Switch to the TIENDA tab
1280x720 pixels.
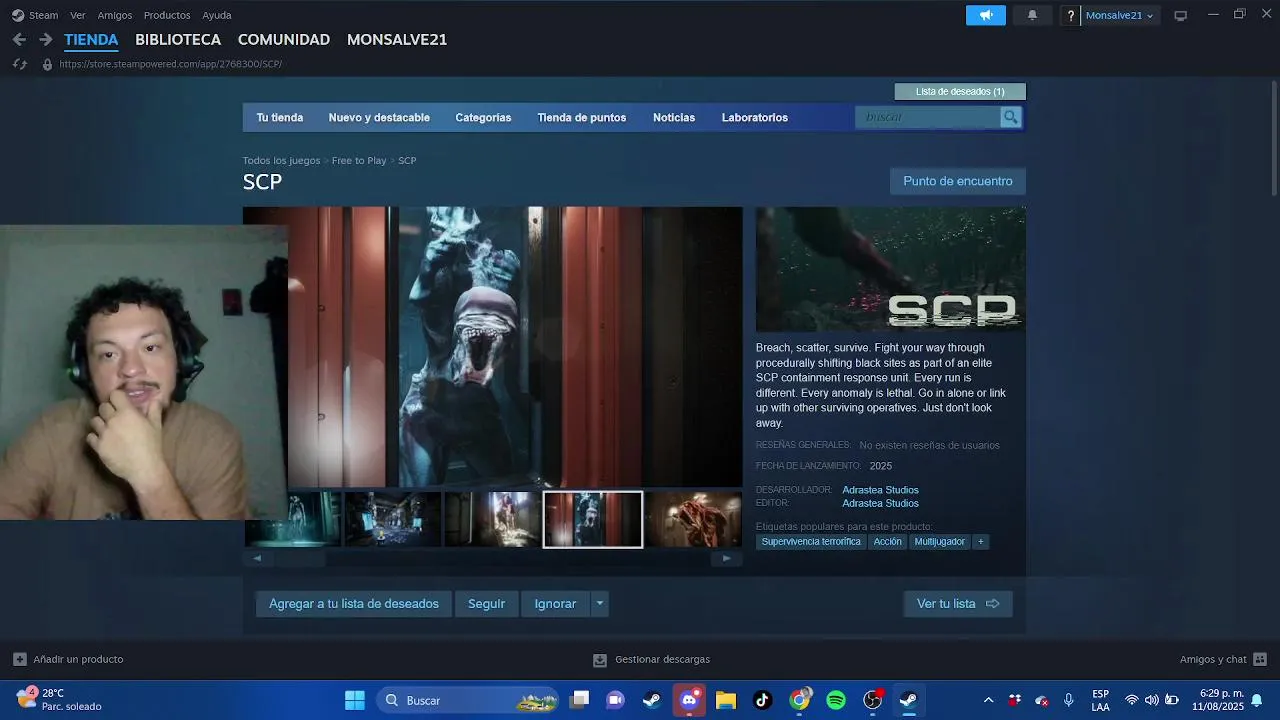91,40
